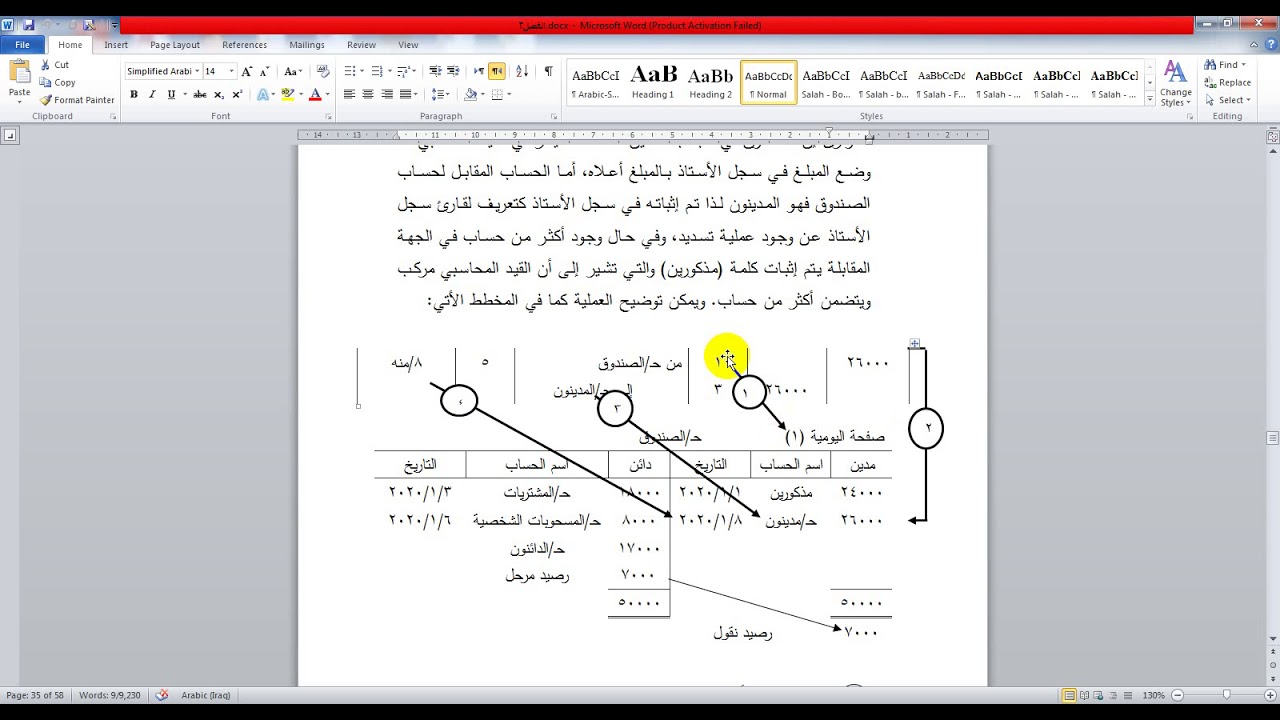This screenshot has height=720, width=1280.
Task: Toggle Italic formatting
Action: click(x=152, y=94)
